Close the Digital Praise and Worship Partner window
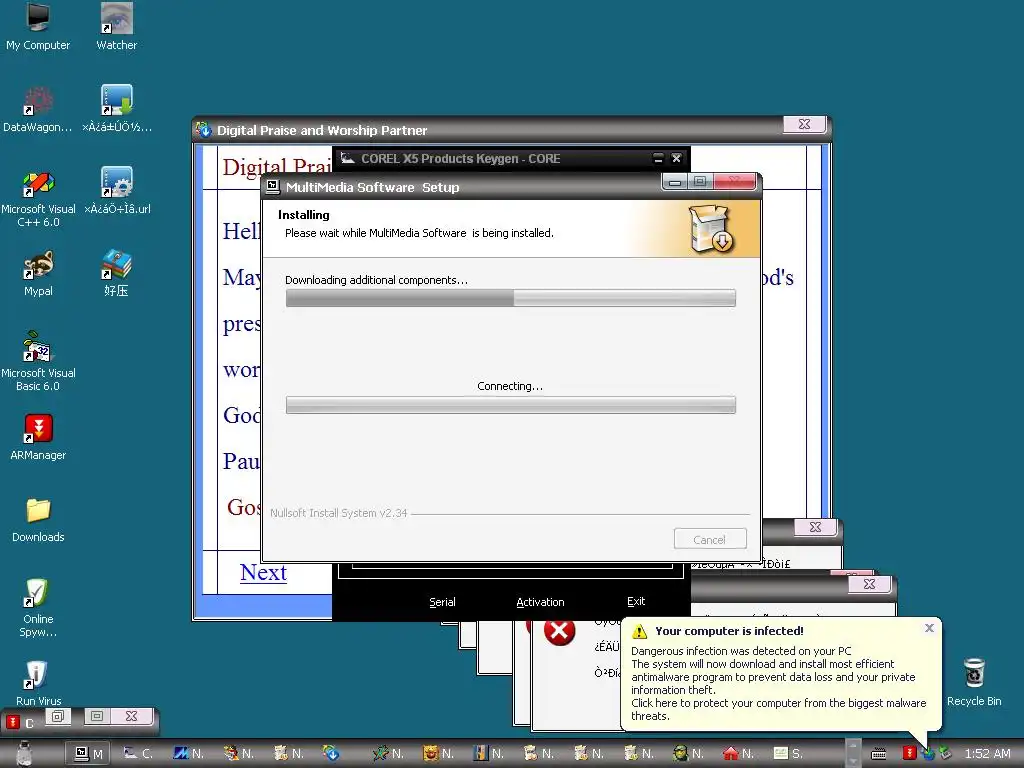Viewport: 1024px width, 768px height. coord(805,124)
